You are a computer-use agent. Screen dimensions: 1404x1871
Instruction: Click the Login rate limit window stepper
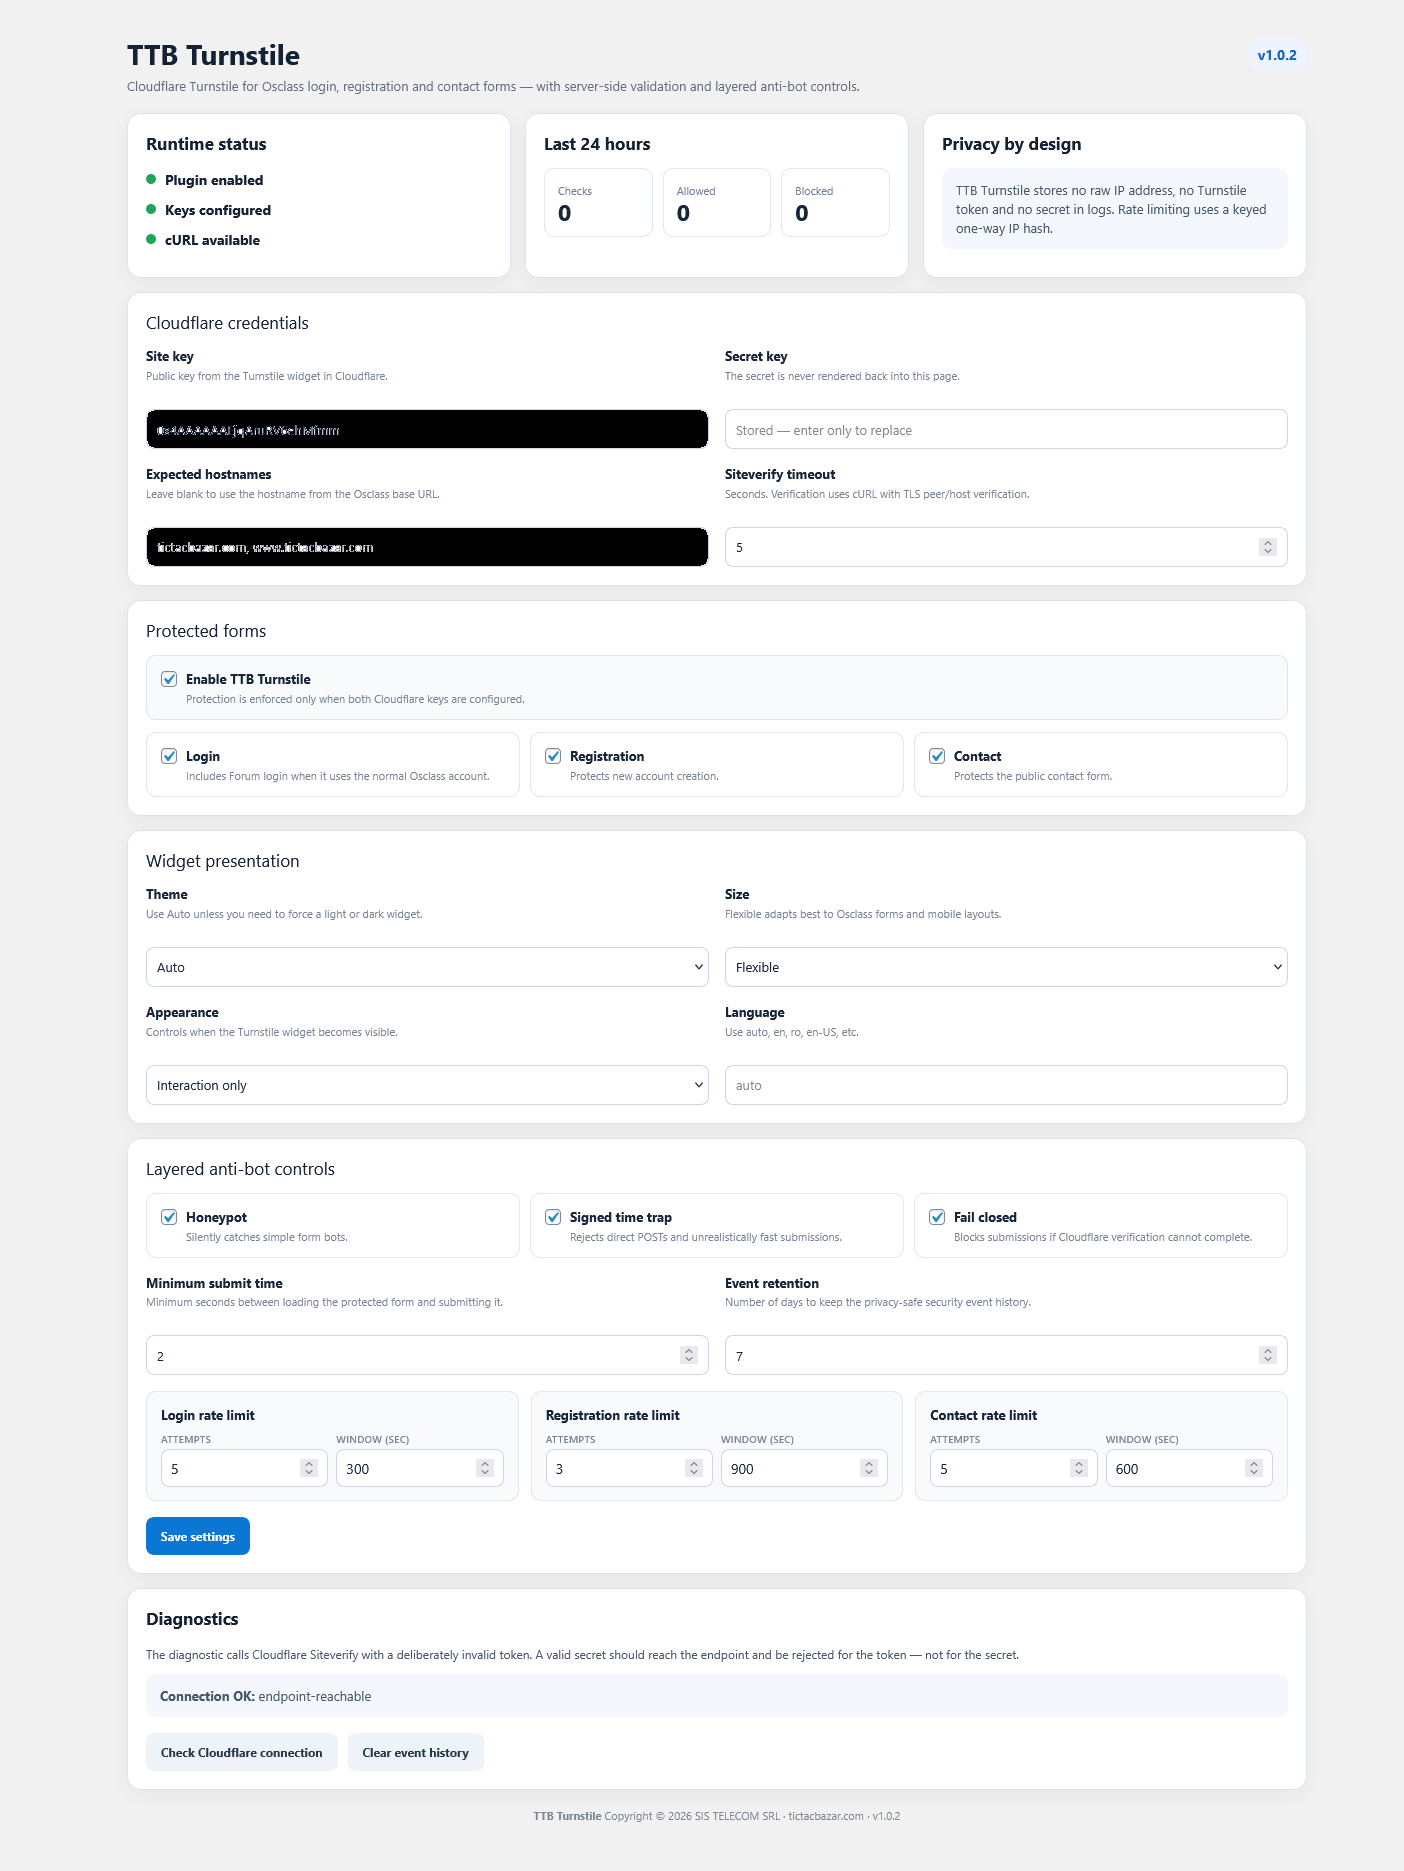485,1468
